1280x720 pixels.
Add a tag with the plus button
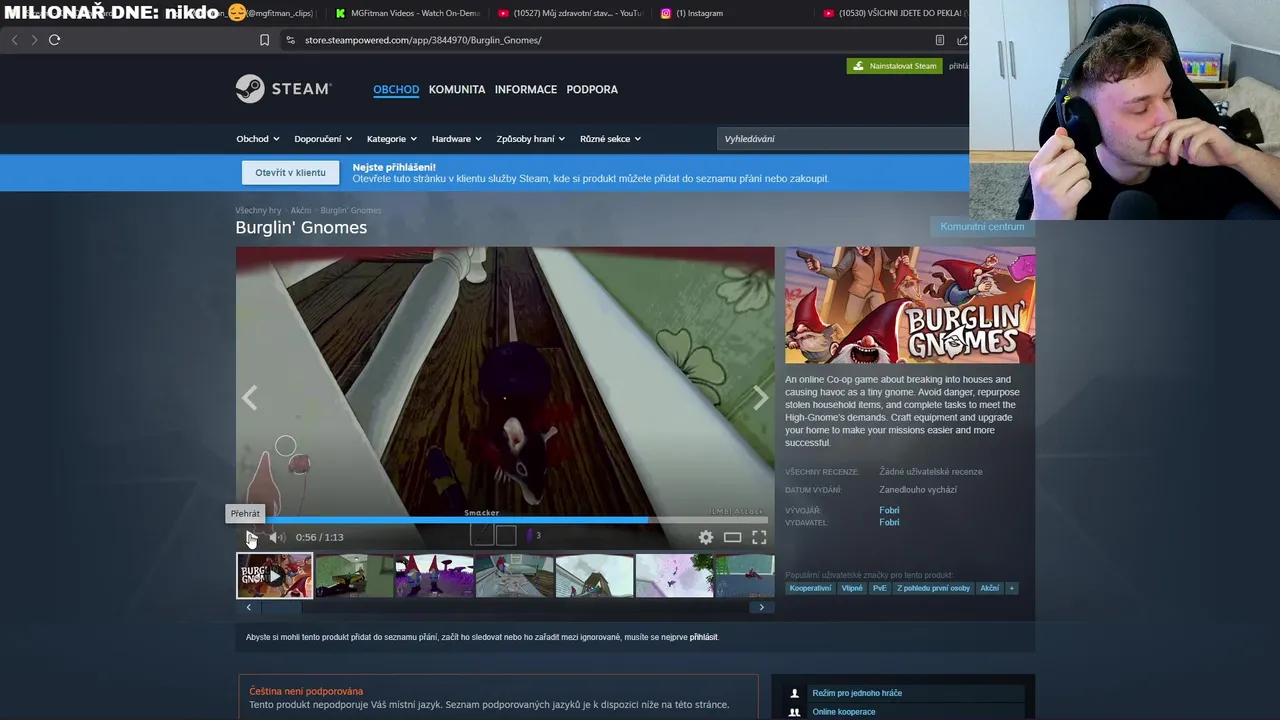[1012, 588]
